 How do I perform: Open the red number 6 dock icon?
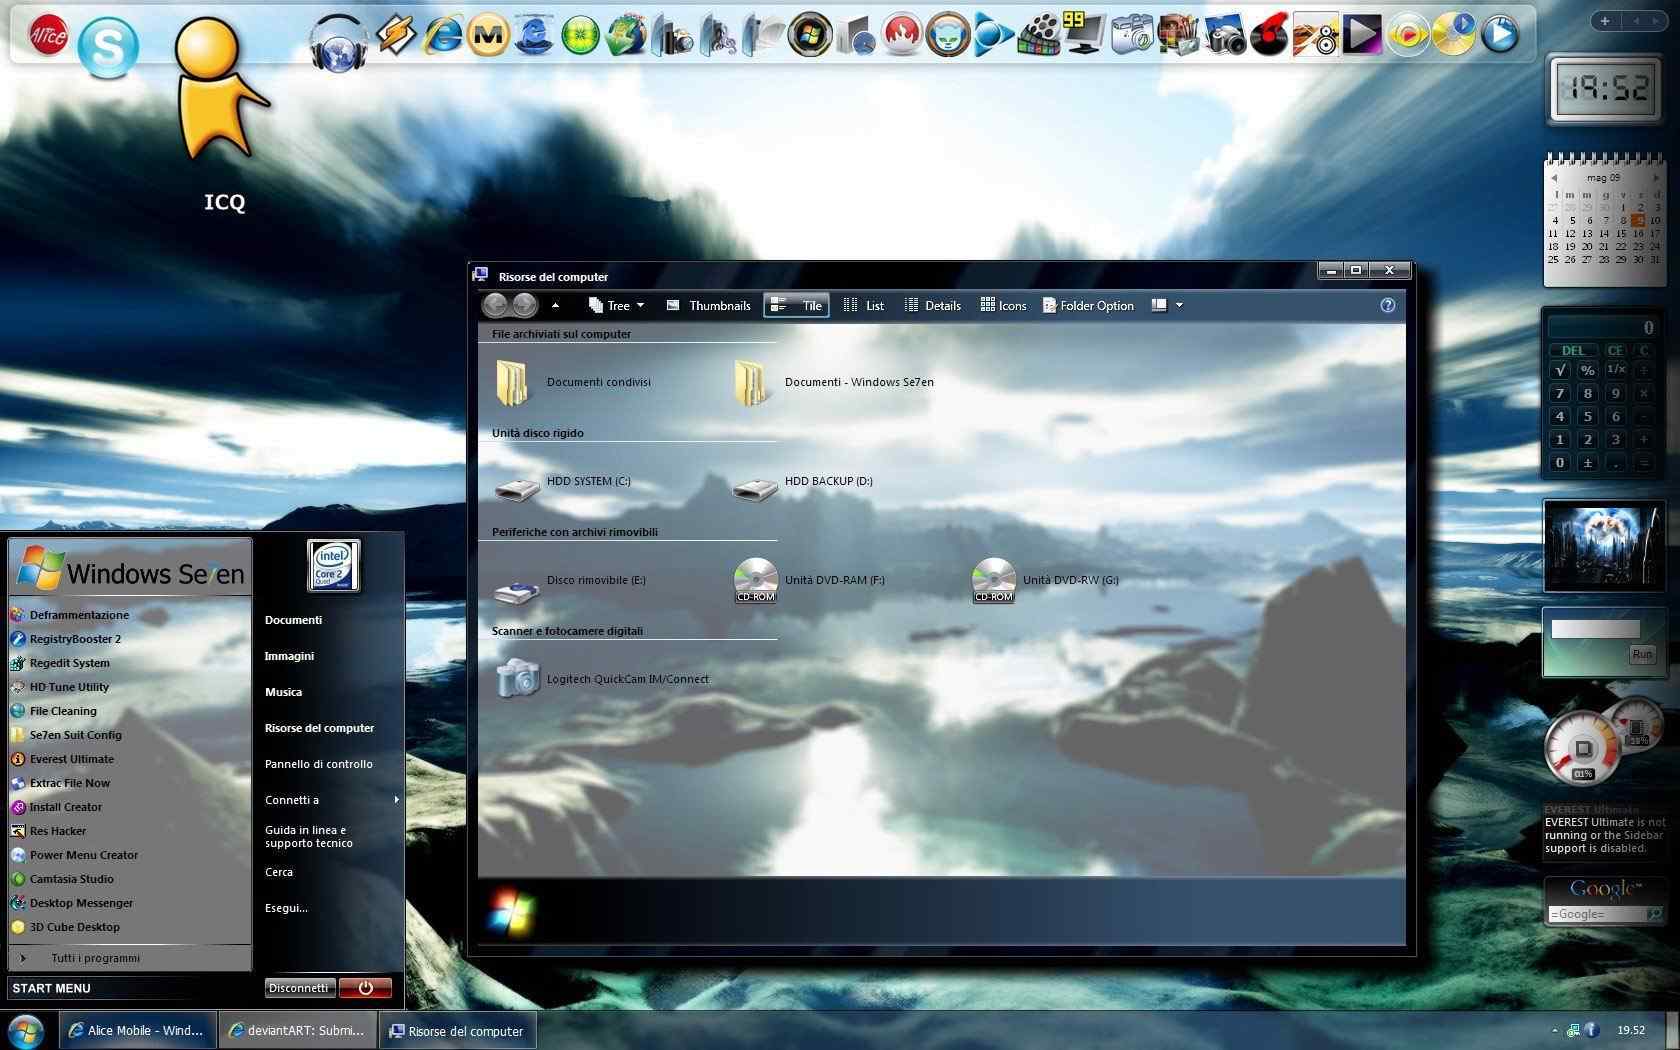(x=1269, y=35)
